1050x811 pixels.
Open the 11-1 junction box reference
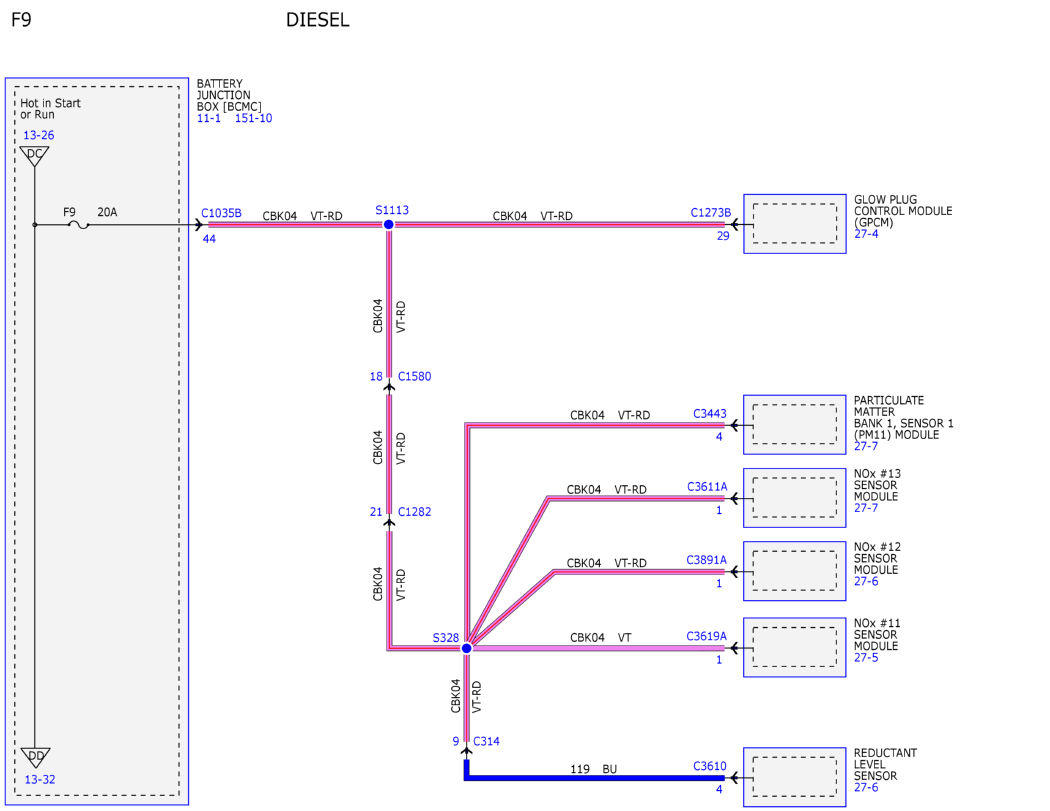pos(209,119)
